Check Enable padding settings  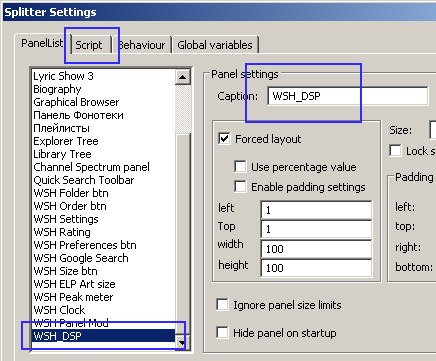tap(240, 186)
